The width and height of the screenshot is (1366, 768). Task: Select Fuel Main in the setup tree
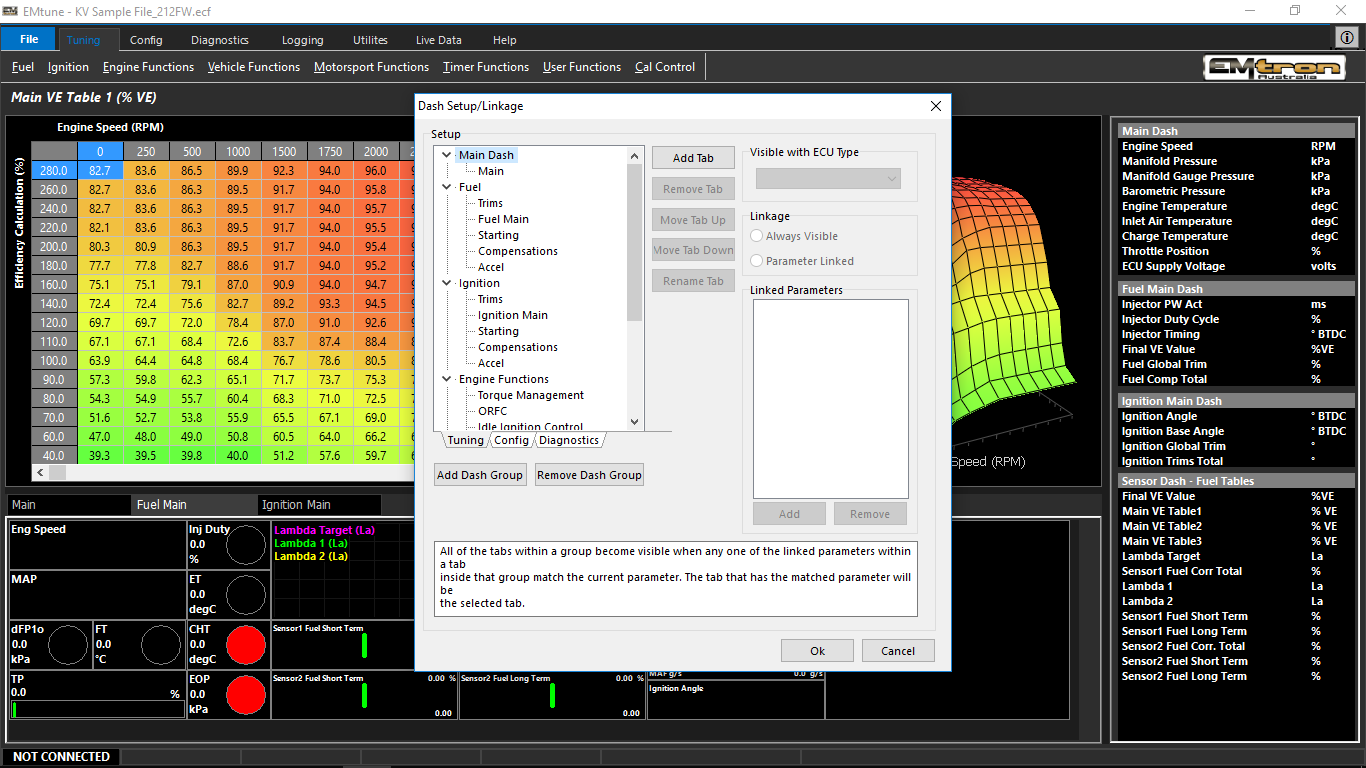(503, 219)
